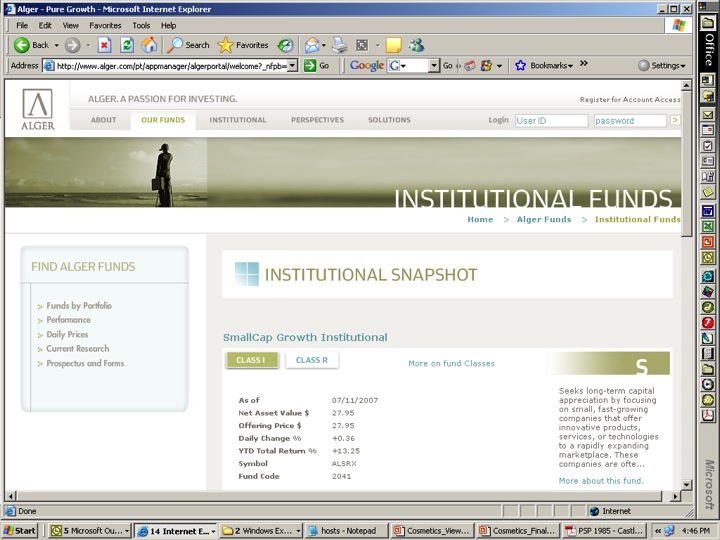Click the password input field
This screenshot has width=720, height=540.
pyautogui.click(x=630, y=121)
